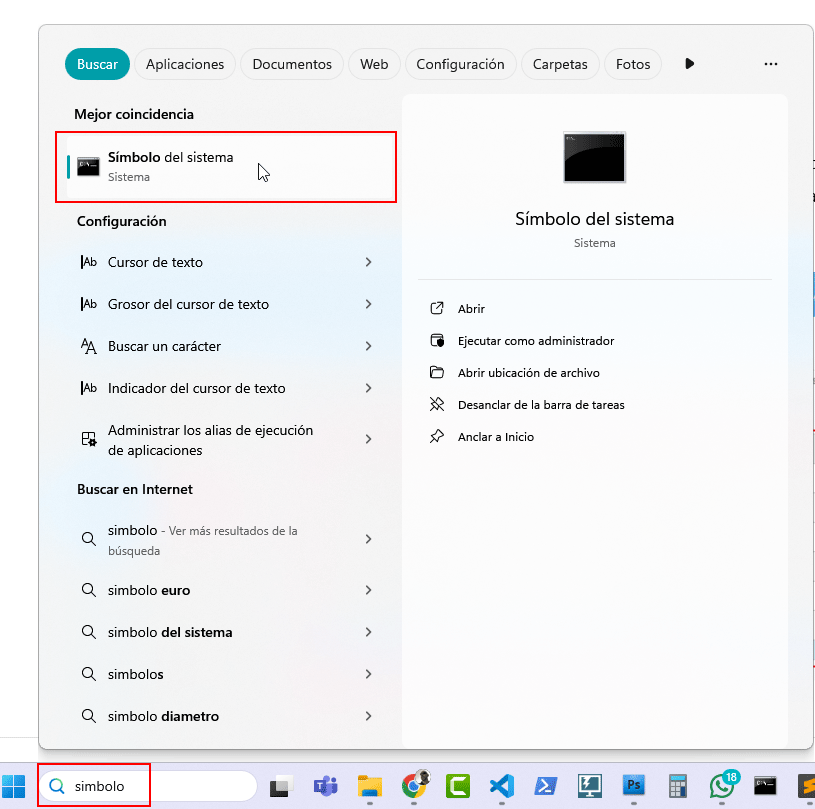Open Visual Studio Code from taskbar
This screenshot has width=815, height=809.
501,785
